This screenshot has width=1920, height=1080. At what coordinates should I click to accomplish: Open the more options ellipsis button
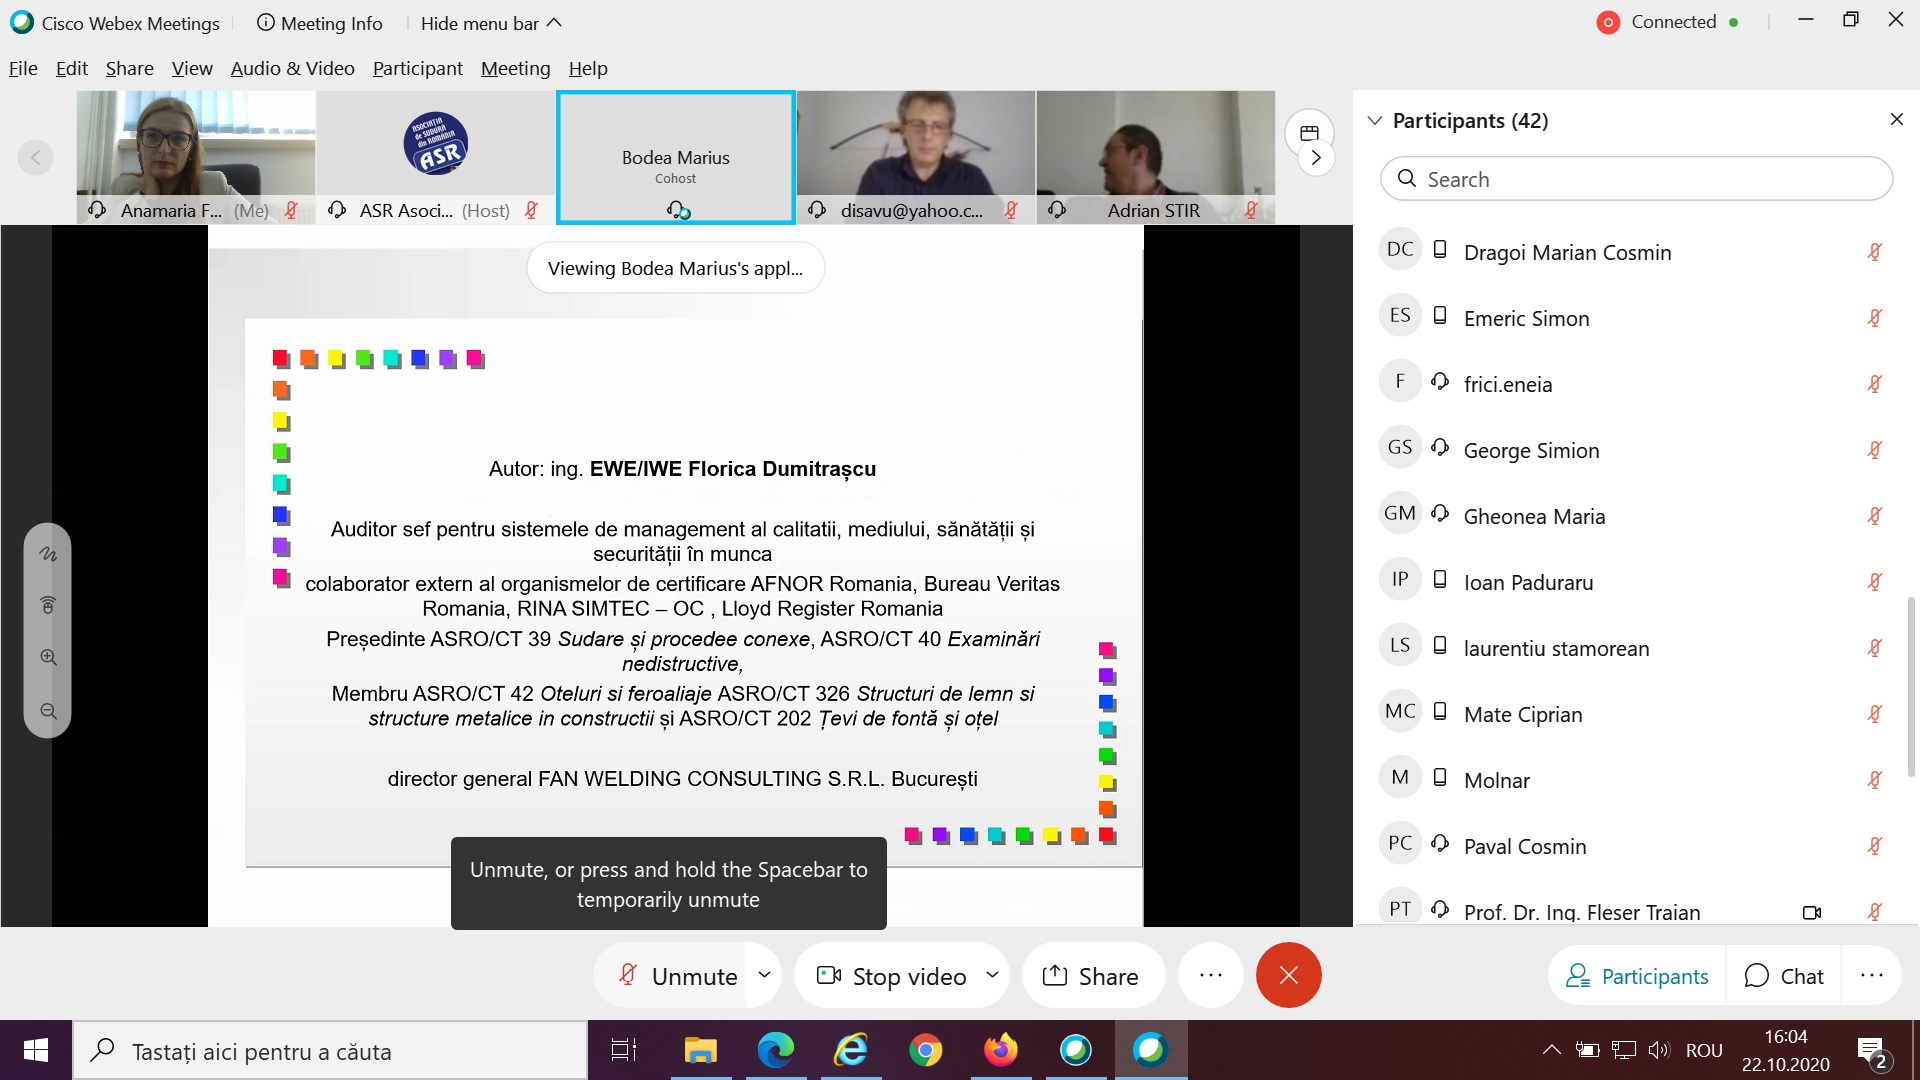point(1210,975)
